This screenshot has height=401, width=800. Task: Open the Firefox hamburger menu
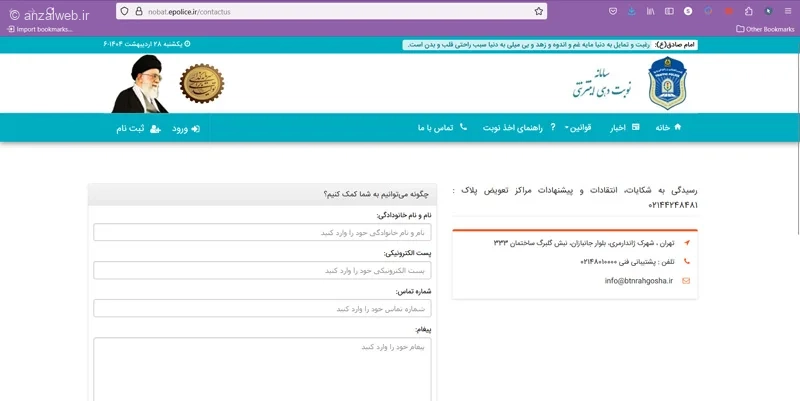point(788,11)
